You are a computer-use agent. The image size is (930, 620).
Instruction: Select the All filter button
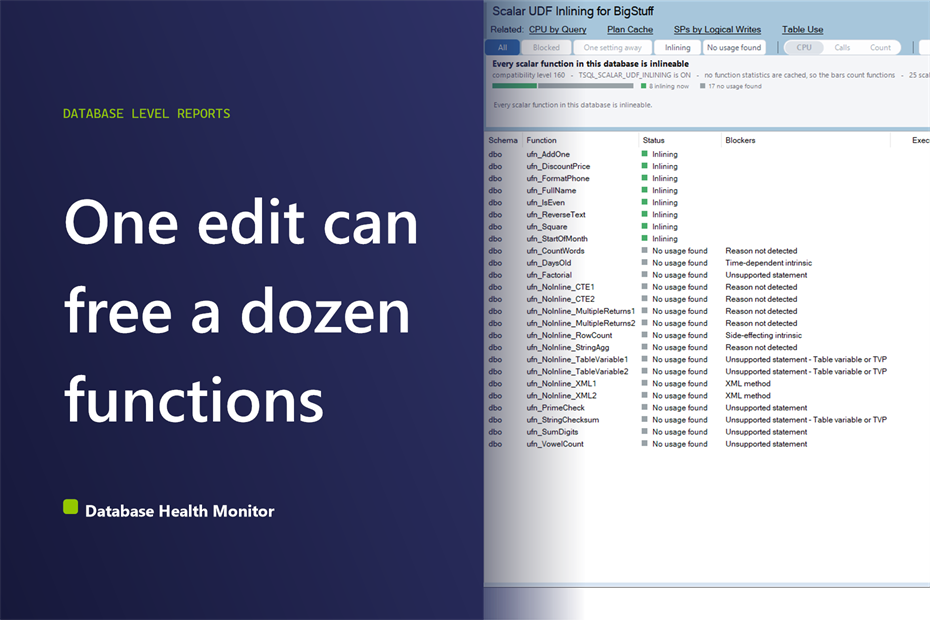[x=502, y=47]
